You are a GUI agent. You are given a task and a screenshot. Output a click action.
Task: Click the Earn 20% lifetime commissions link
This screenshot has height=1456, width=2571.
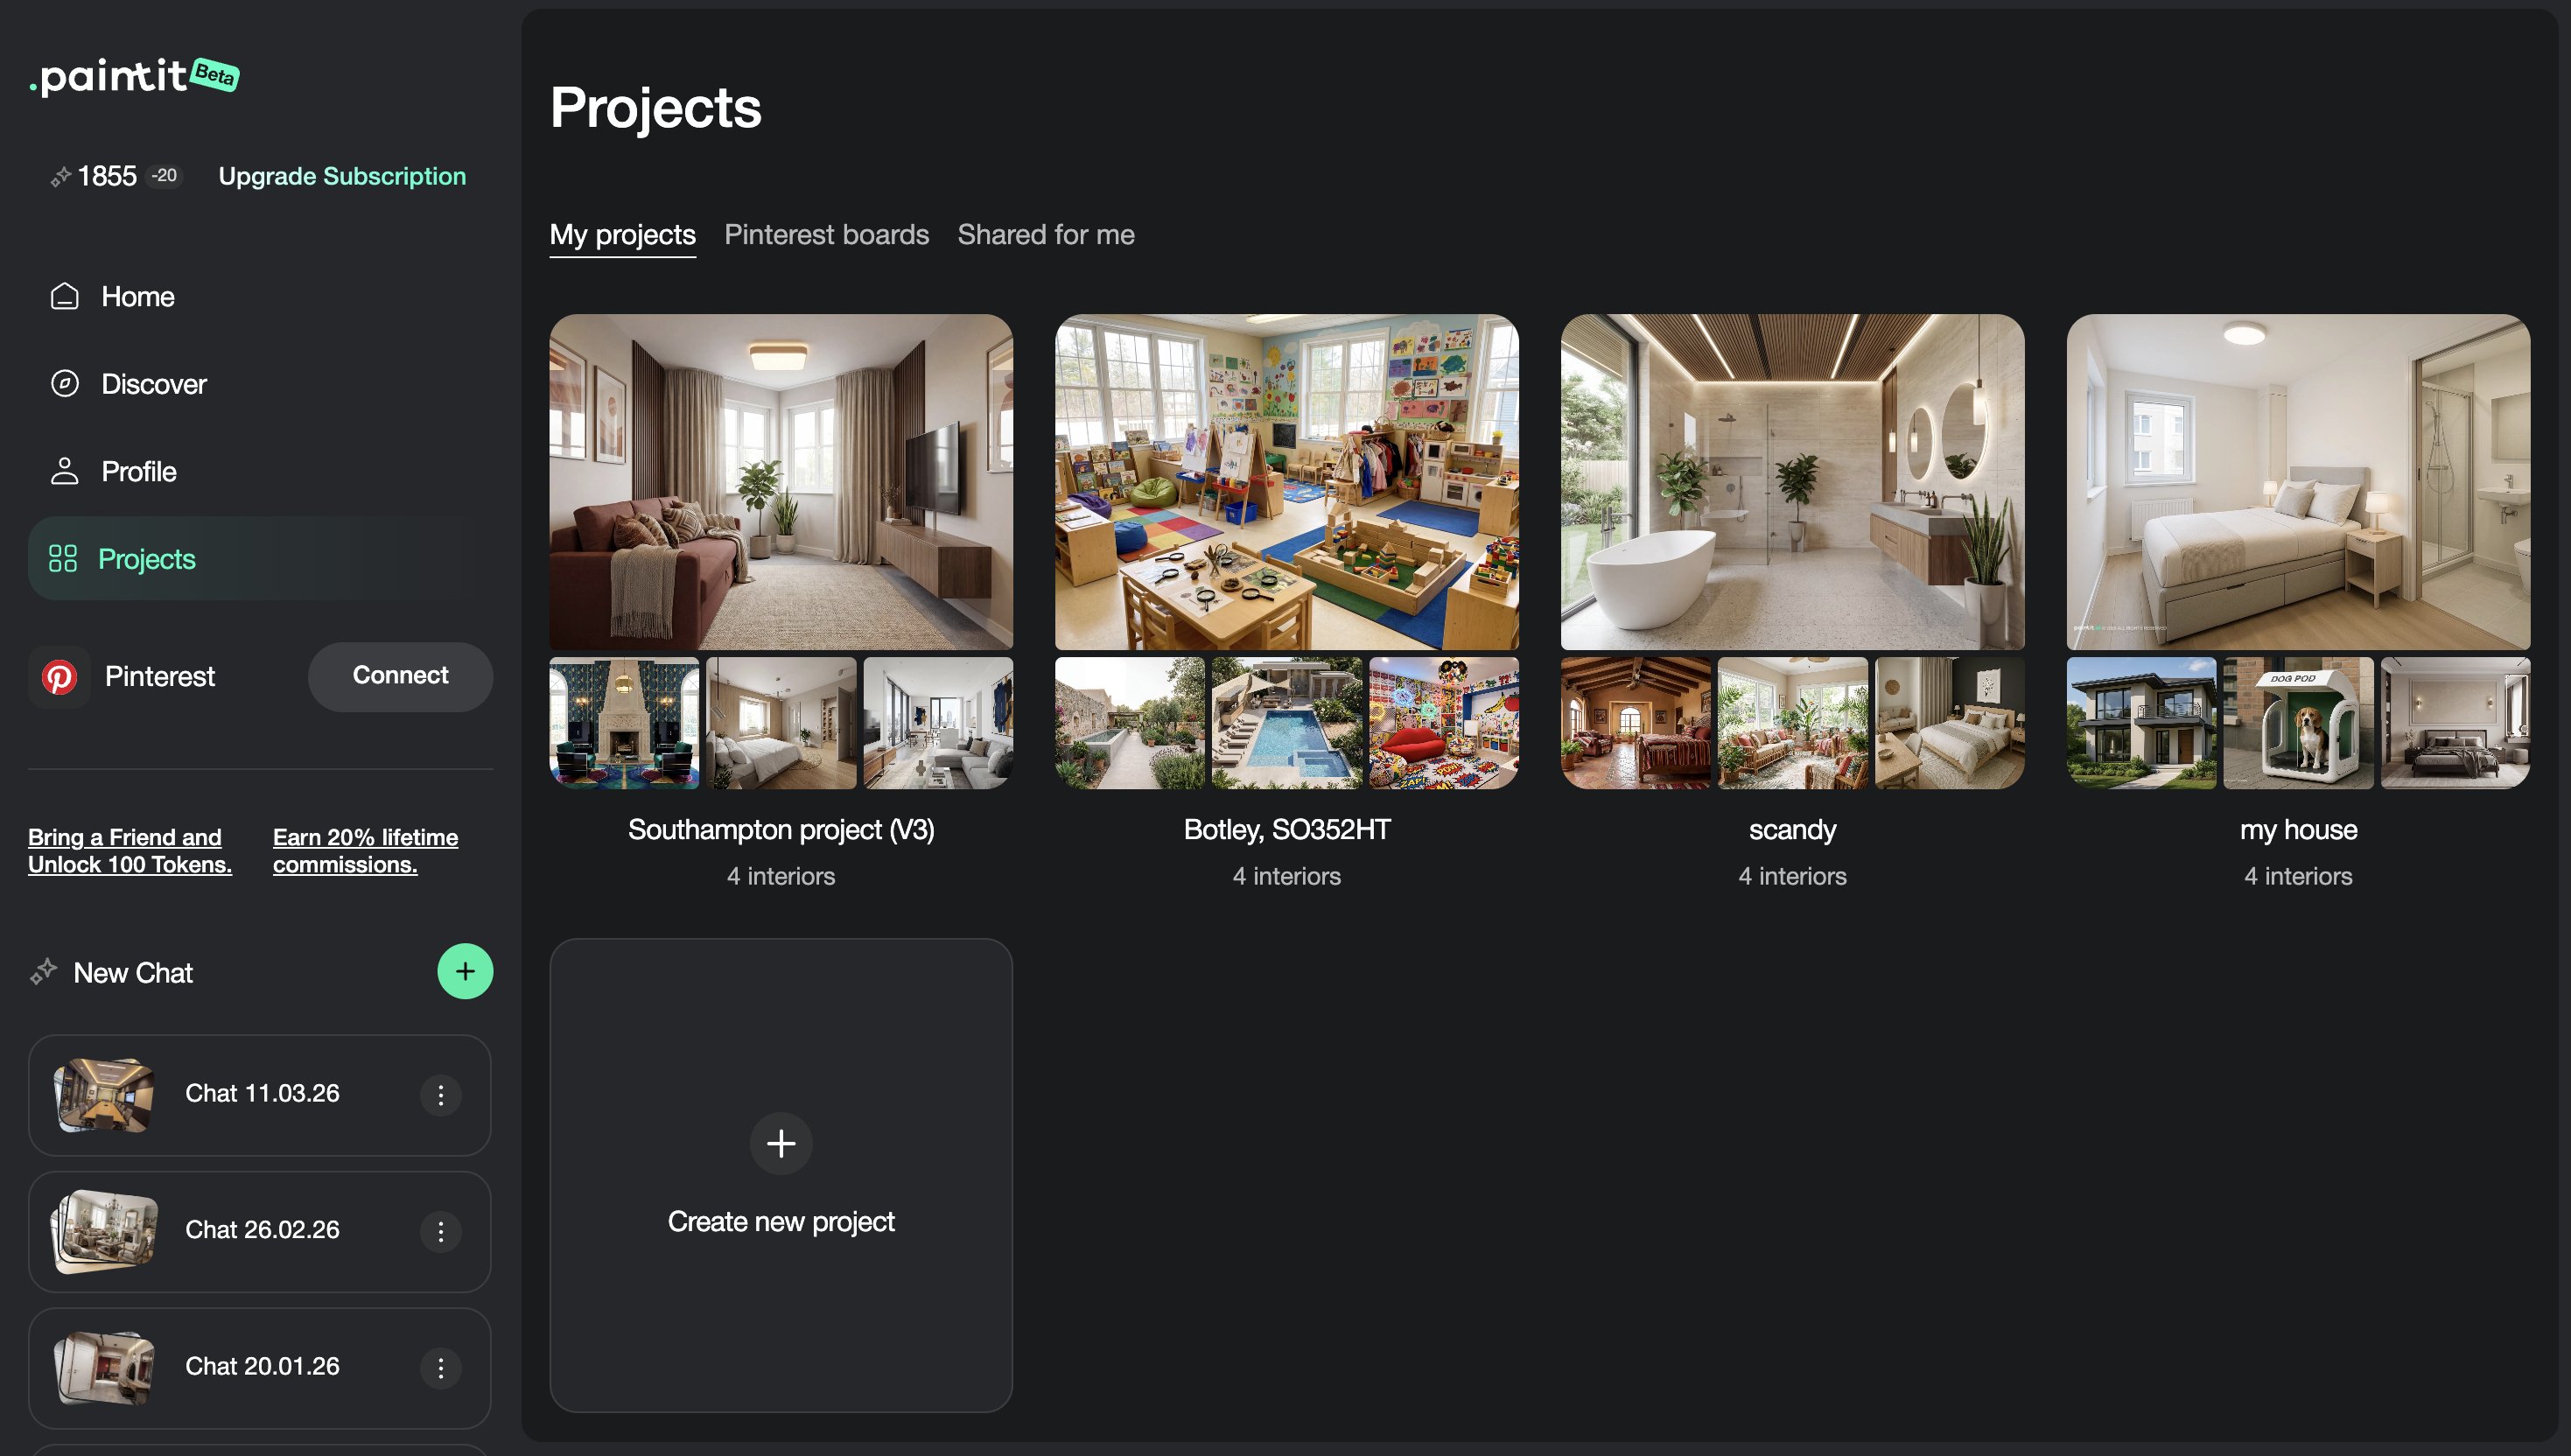tap(365, 850)
